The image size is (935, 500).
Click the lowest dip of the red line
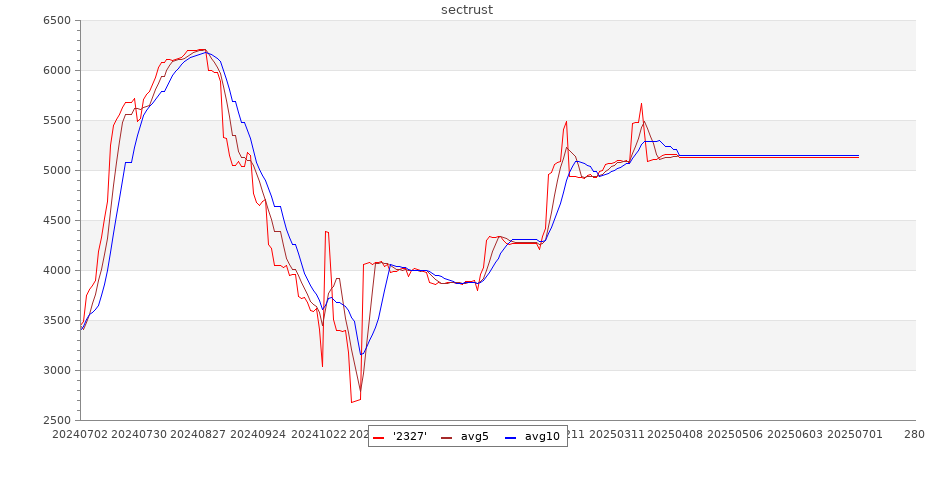coord(352,402)
